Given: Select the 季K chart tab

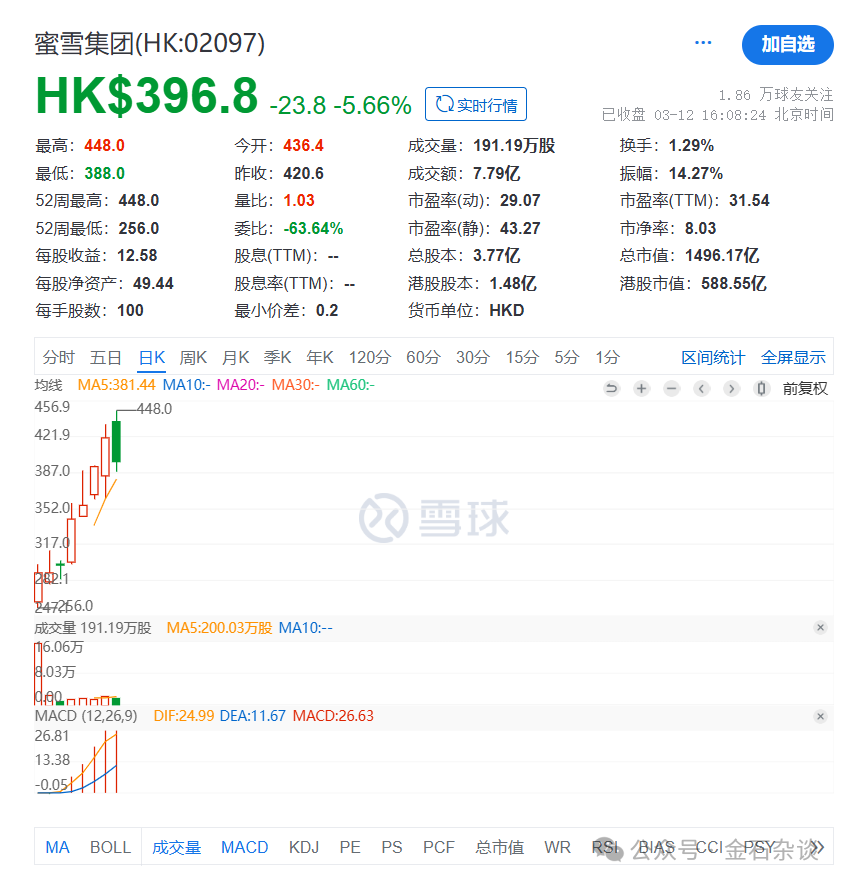Looking at the screenshot, I should [x=277, y=357].
